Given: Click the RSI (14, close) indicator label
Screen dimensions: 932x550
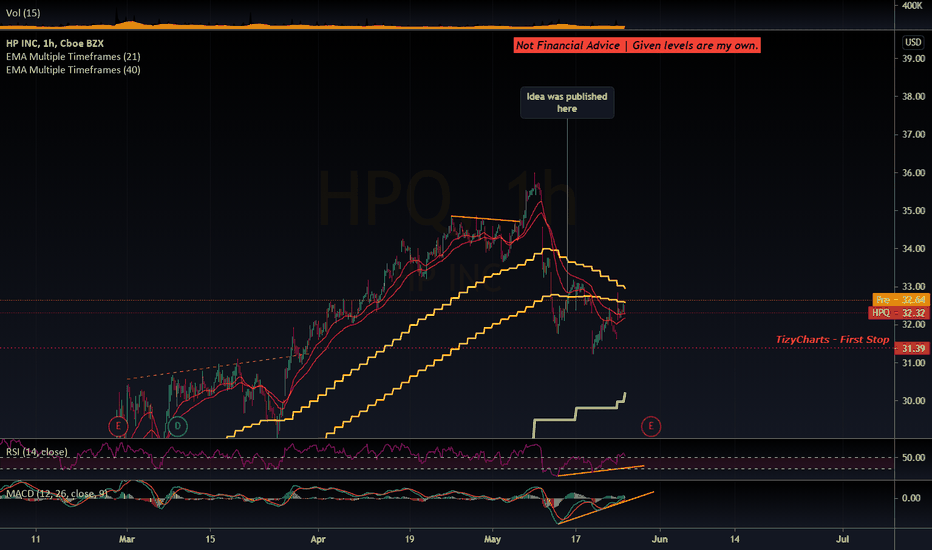Looking at the screenshot, I should [37, 452].
